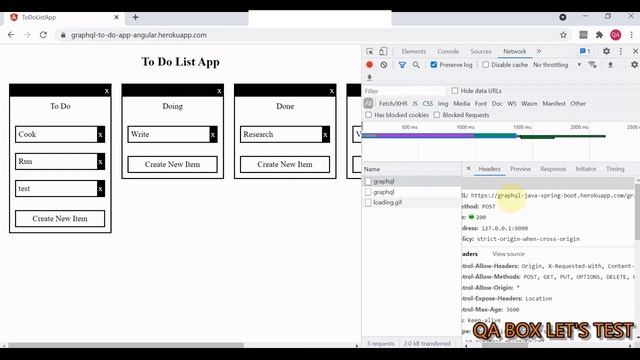Activate the DevTools inspect element picker
Viewport: 640px width, 360px height.
[369, 51]
